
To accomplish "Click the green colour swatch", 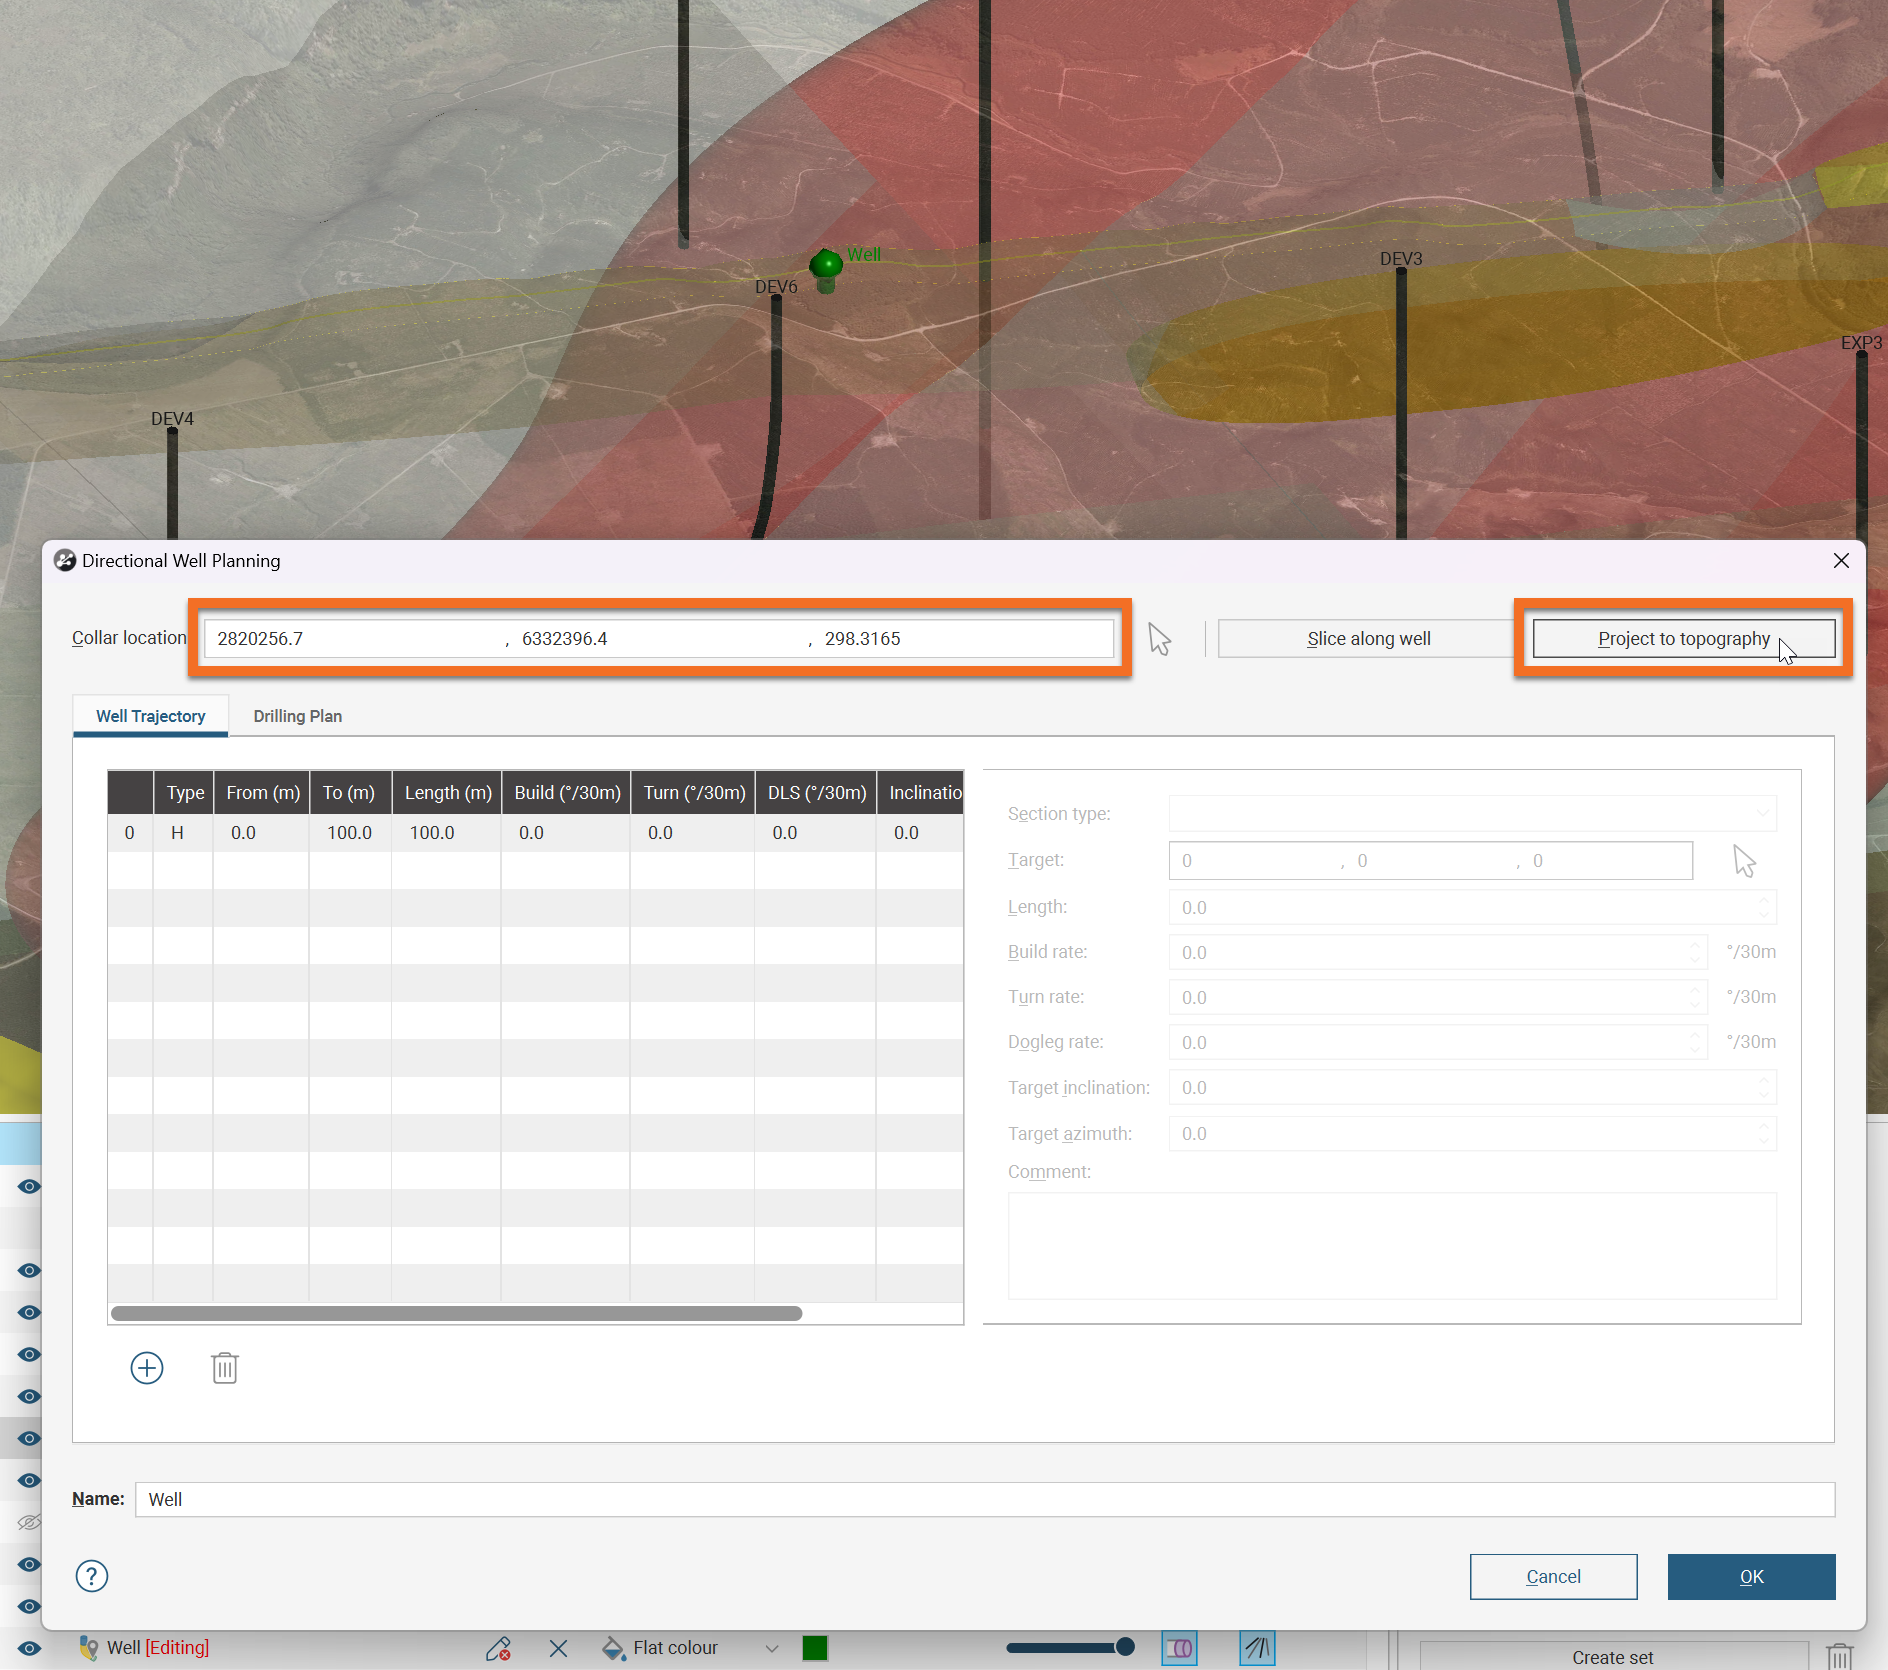I will click(815, 1648).
